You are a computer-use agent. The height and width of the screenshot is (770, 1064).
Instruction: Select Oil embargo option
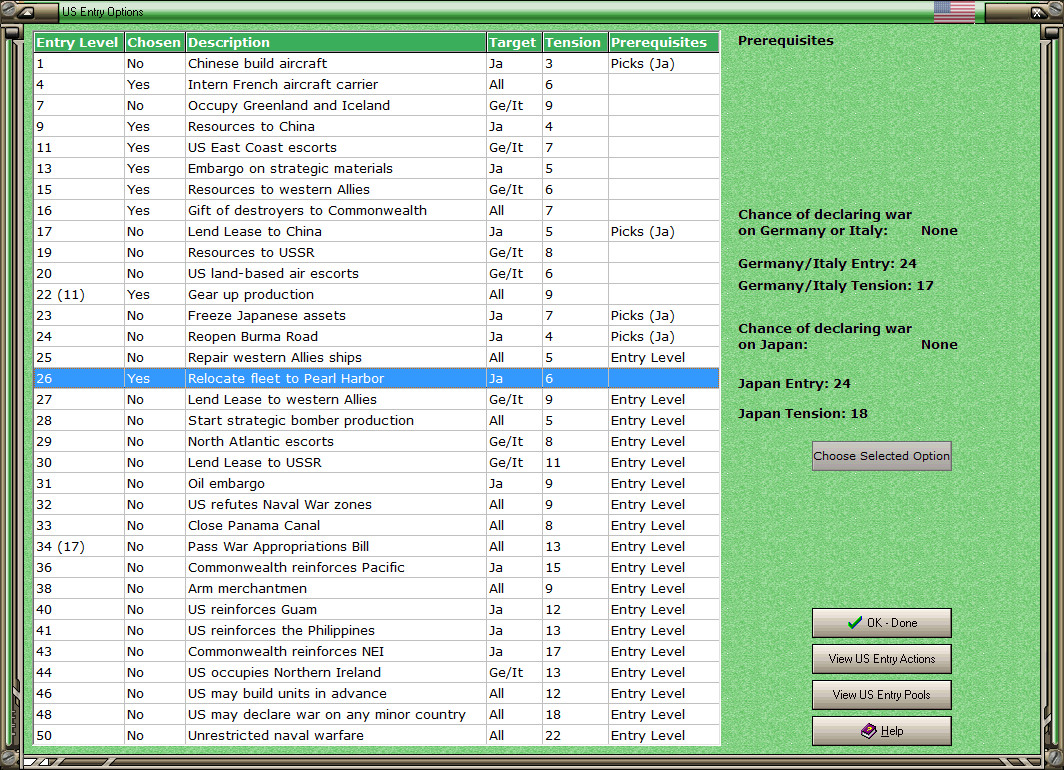pyautogui.click(x=377, y=484)
